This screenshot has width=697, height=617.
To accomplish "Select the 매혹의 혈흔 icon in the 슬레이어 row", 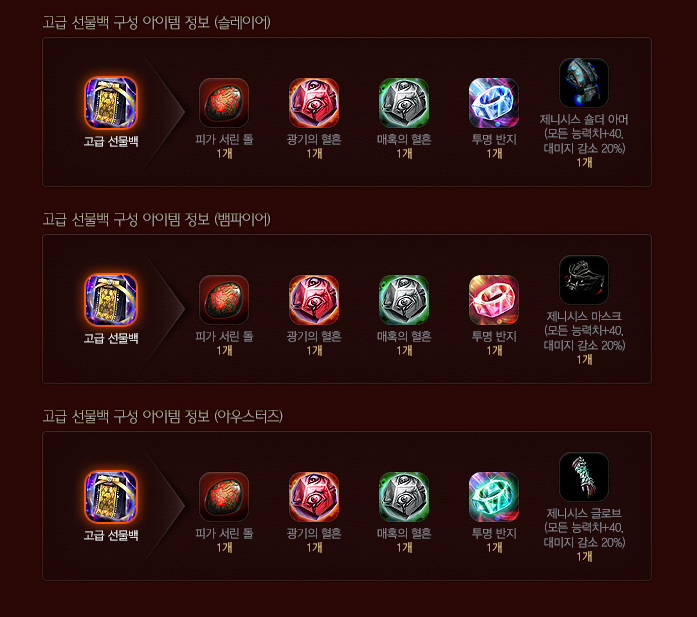I will (x=404, y=103).
